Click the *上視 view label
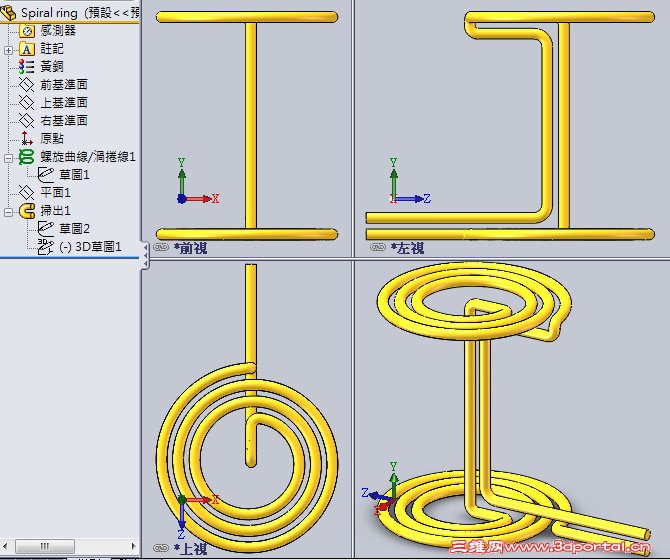The width and height of the screenshot is (670, 560). (190, 548)
